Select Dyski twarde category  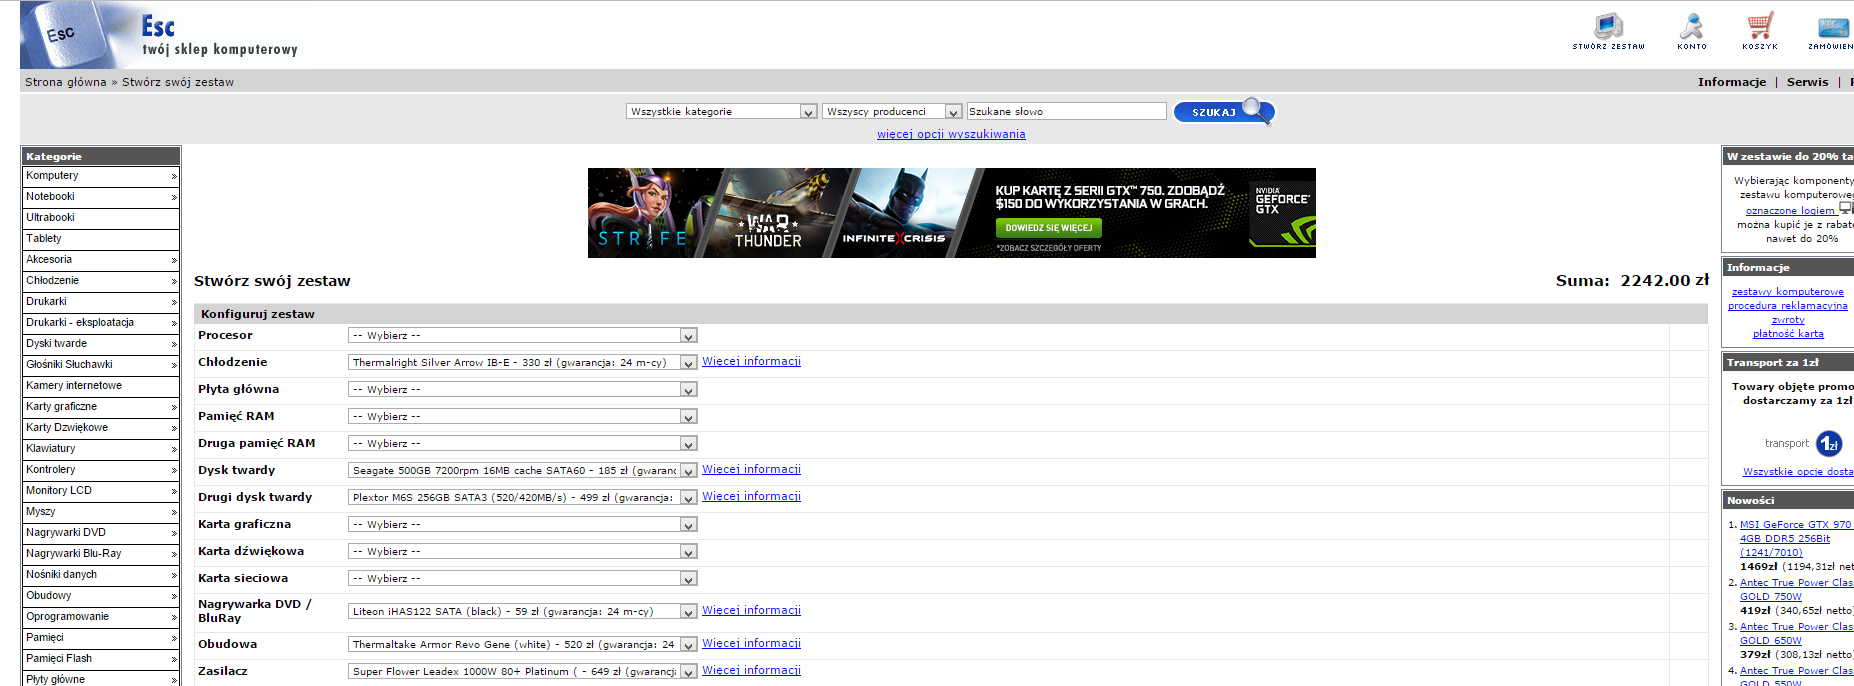click(x=101, y=344)
